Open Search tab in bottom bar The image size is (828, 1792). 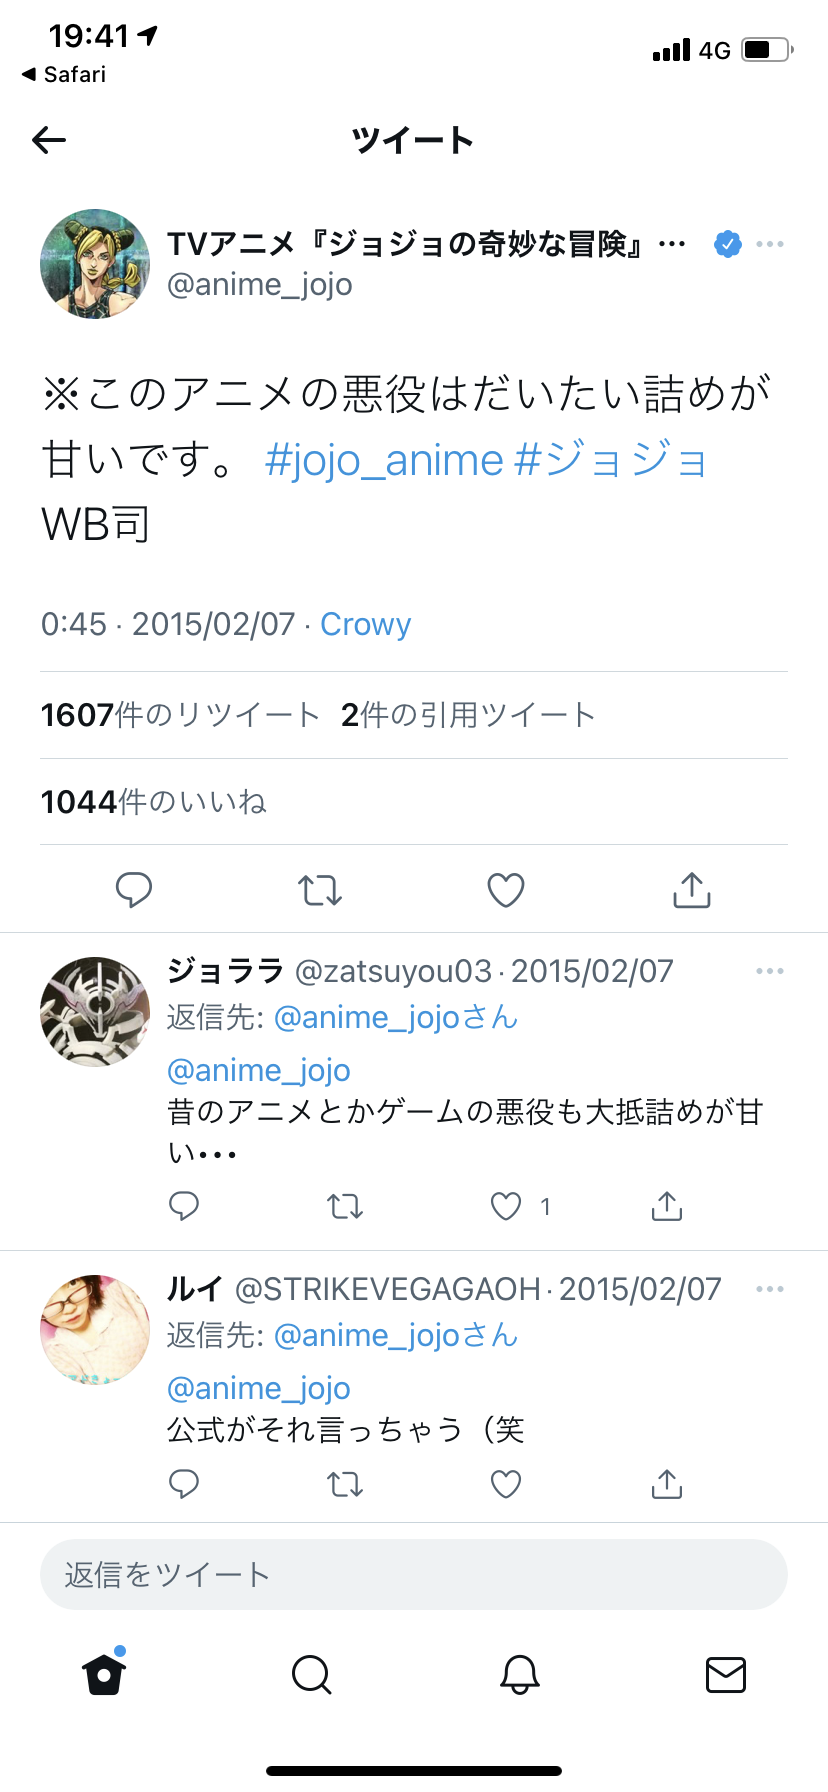click(311, 1674)
